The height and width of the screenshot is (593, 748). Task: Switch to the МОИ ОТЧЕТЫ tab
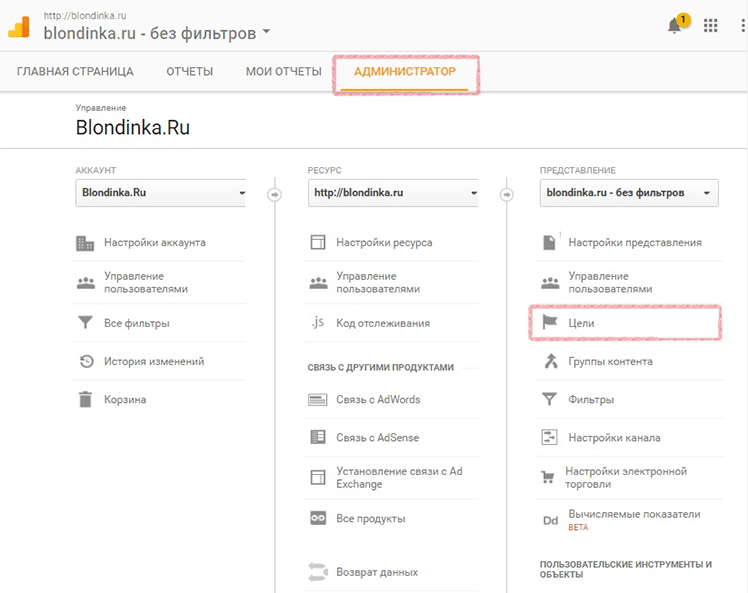pyautogui.click(x=283, y=72)
